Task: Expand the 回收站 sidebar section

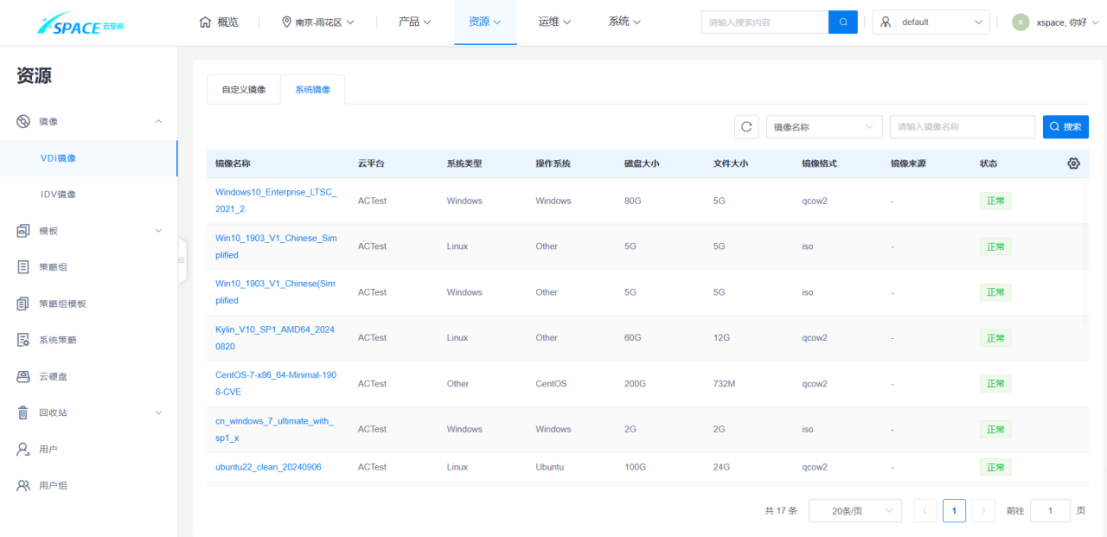Action: point(158,413)
